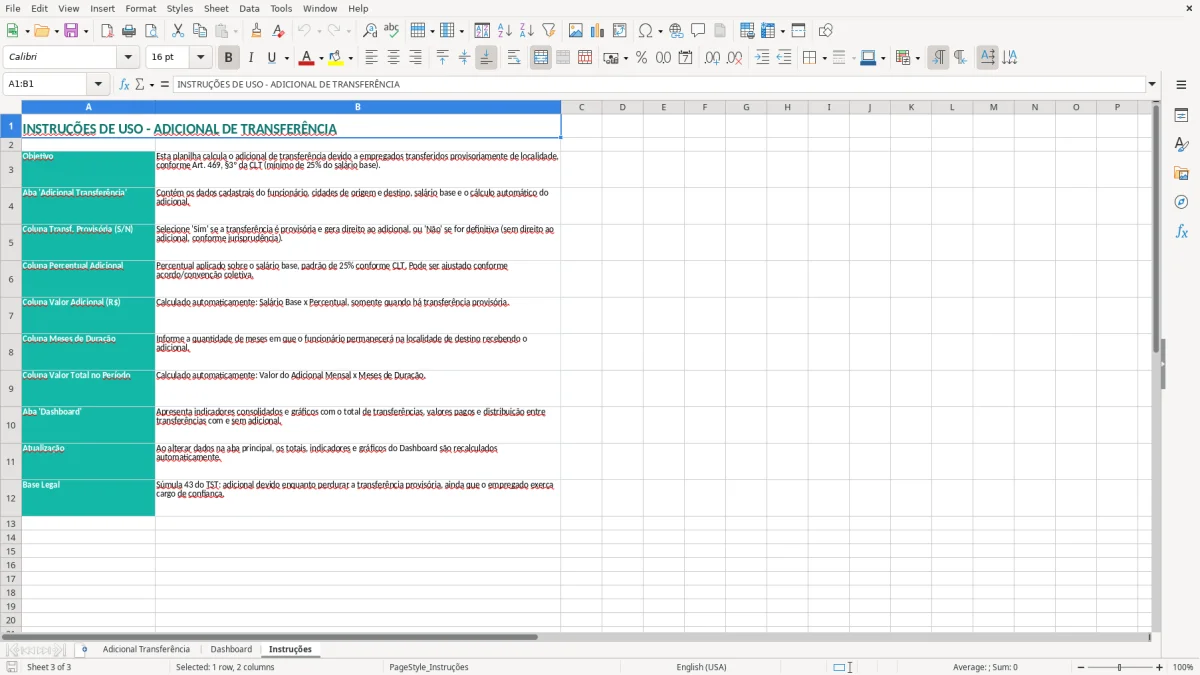The width and height of the screenshot is (1200, 675).
Task: Click the Export as PDF icon
Action: [x=106, y=31]
